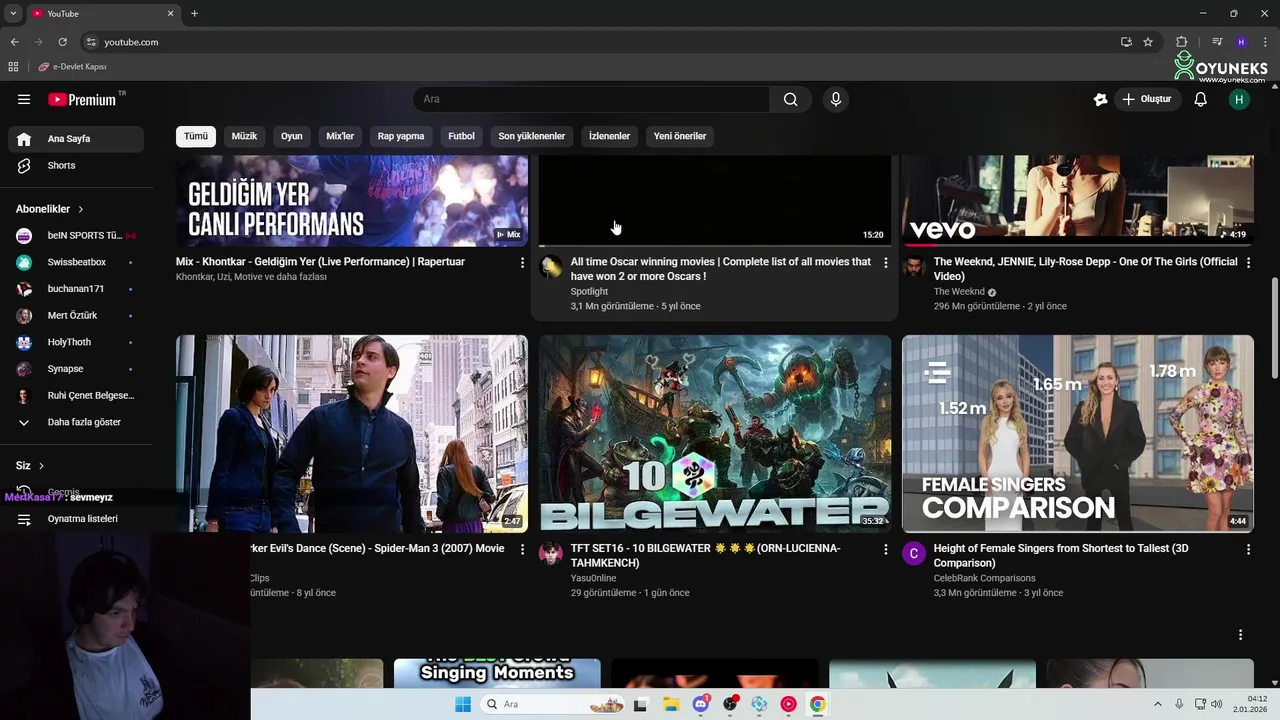The width and height of the screenshot is (1280, 720).
Task: Open Swissbeatbox subscription channel
Action: [76, 262]
